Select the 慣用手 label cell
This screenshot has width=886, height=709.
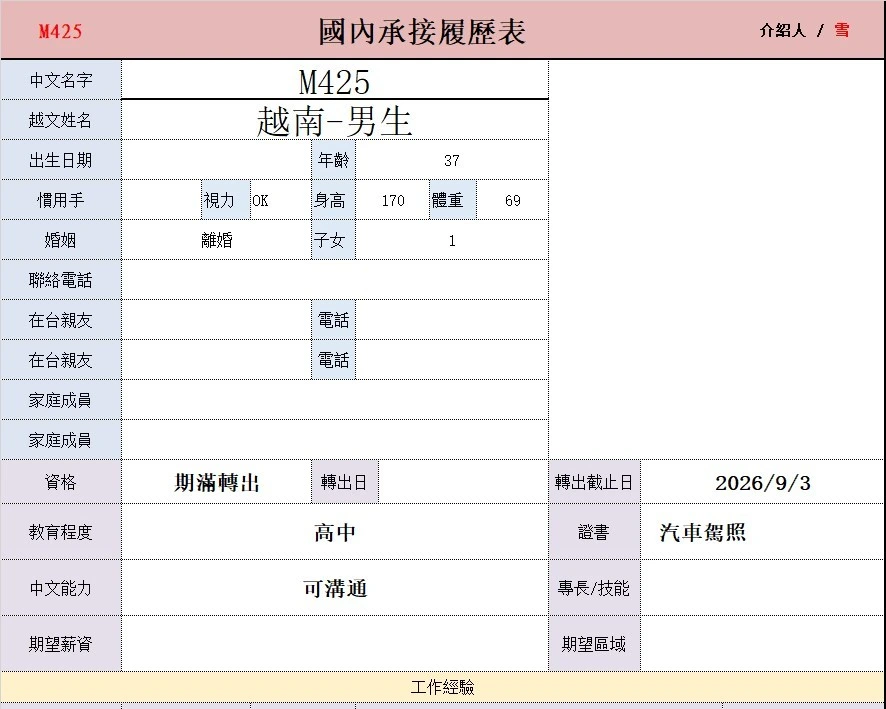click(x=61, y=201)
